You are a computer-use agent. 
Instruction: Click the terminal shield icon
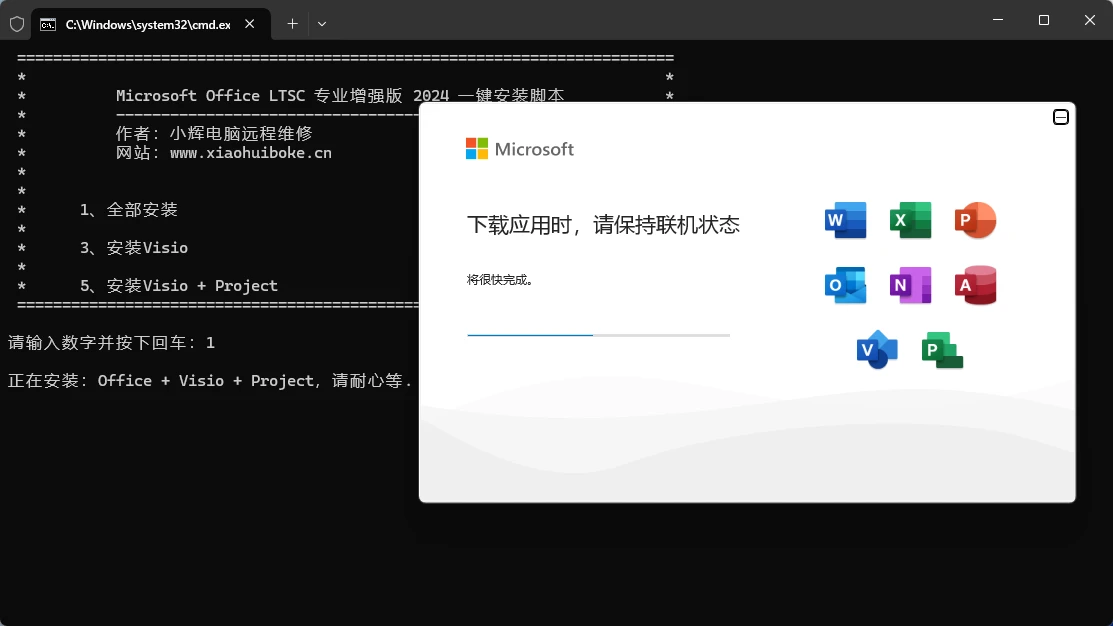(x=17, y=24)
